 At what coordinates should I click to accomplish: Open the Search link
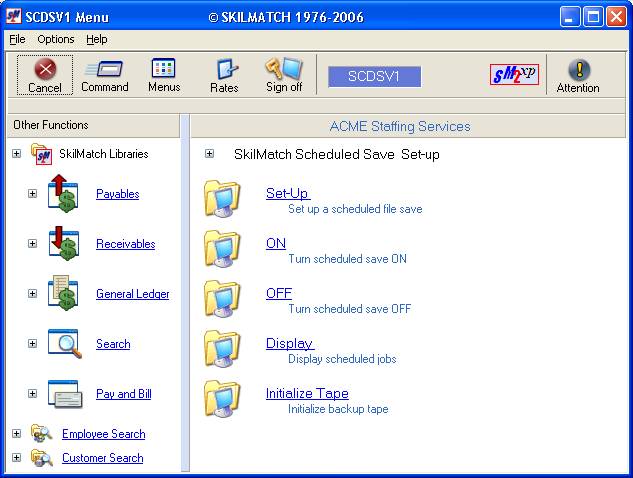pyautogui.click(x=113, y=344)
